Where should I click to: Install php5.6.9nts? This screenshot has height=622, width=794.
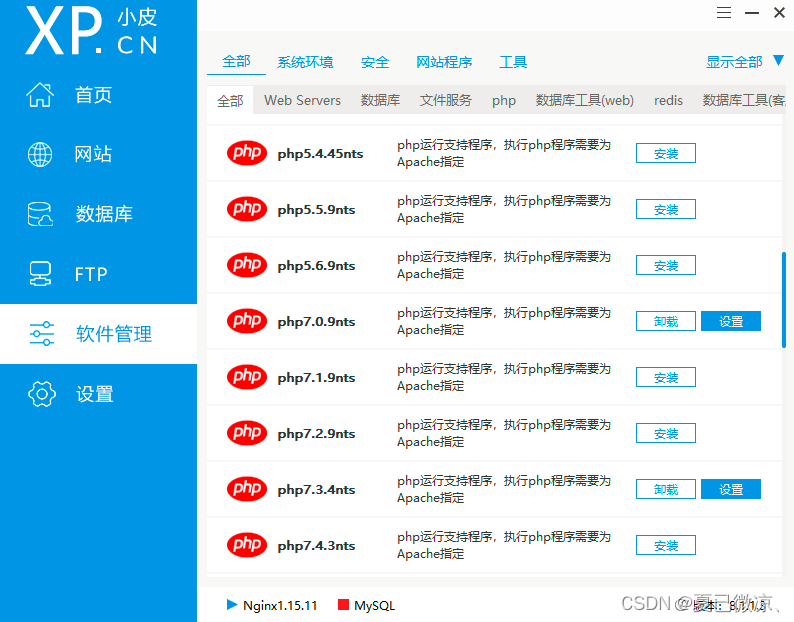(666, 265)
